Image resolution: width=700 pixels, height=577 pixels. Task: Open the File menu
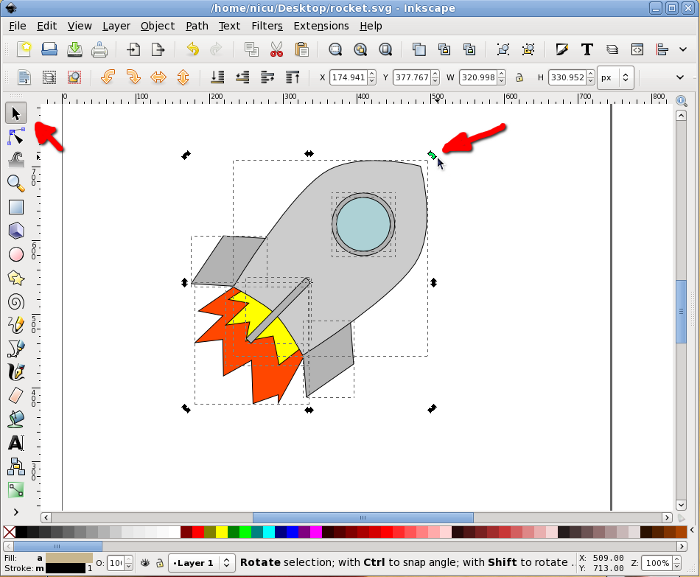click(x=17, y=26)
